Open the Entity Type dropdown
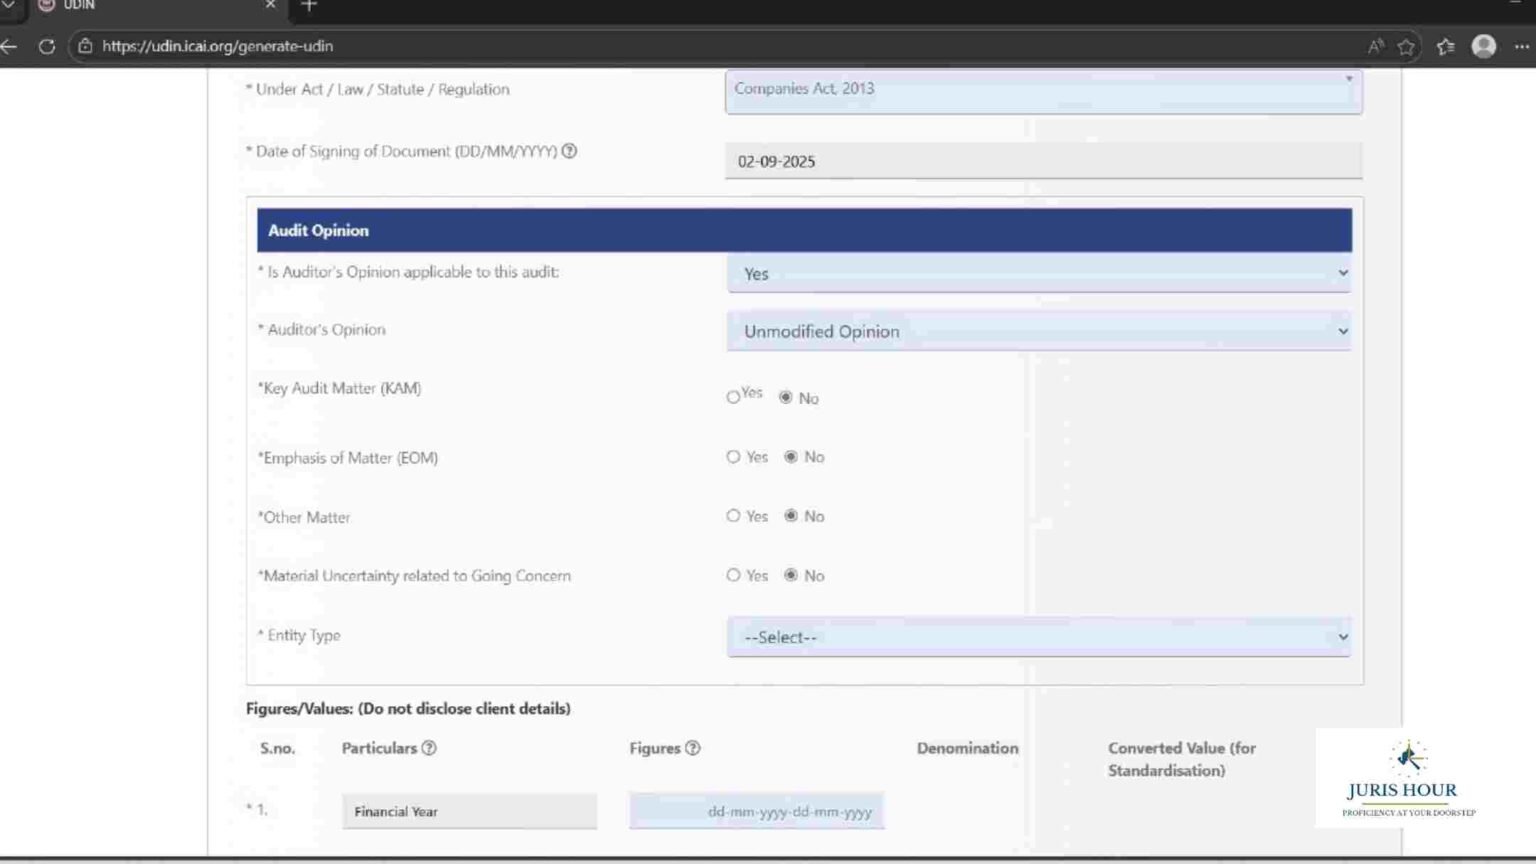Screen dimensions: 1536x864 tap(1038, 637)
